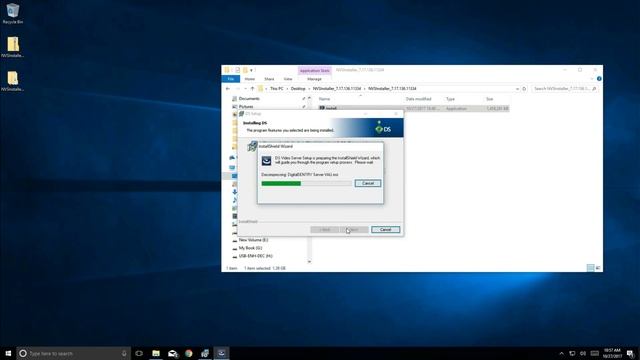Click Desktop in address breadcrumb
640x360 pixels.
[298, 89]
